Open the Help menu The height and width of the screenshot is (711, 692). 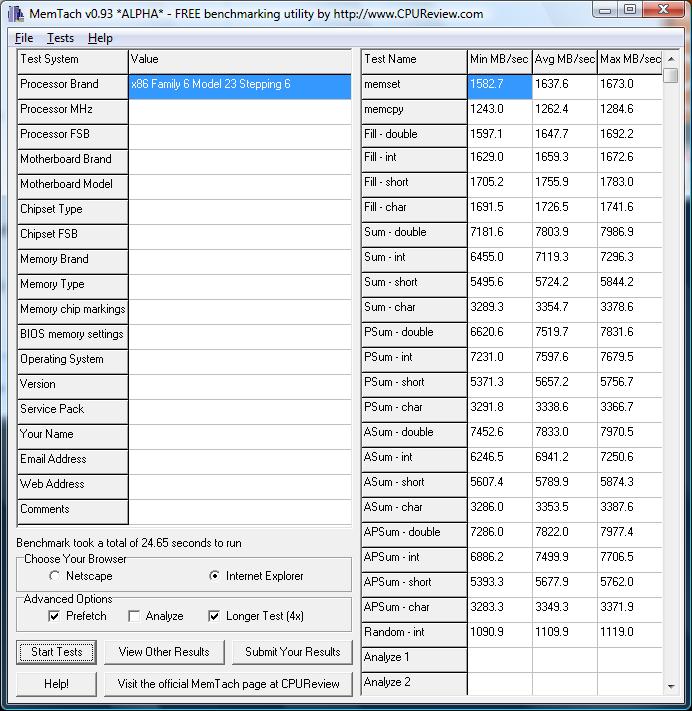pos(100,38)
